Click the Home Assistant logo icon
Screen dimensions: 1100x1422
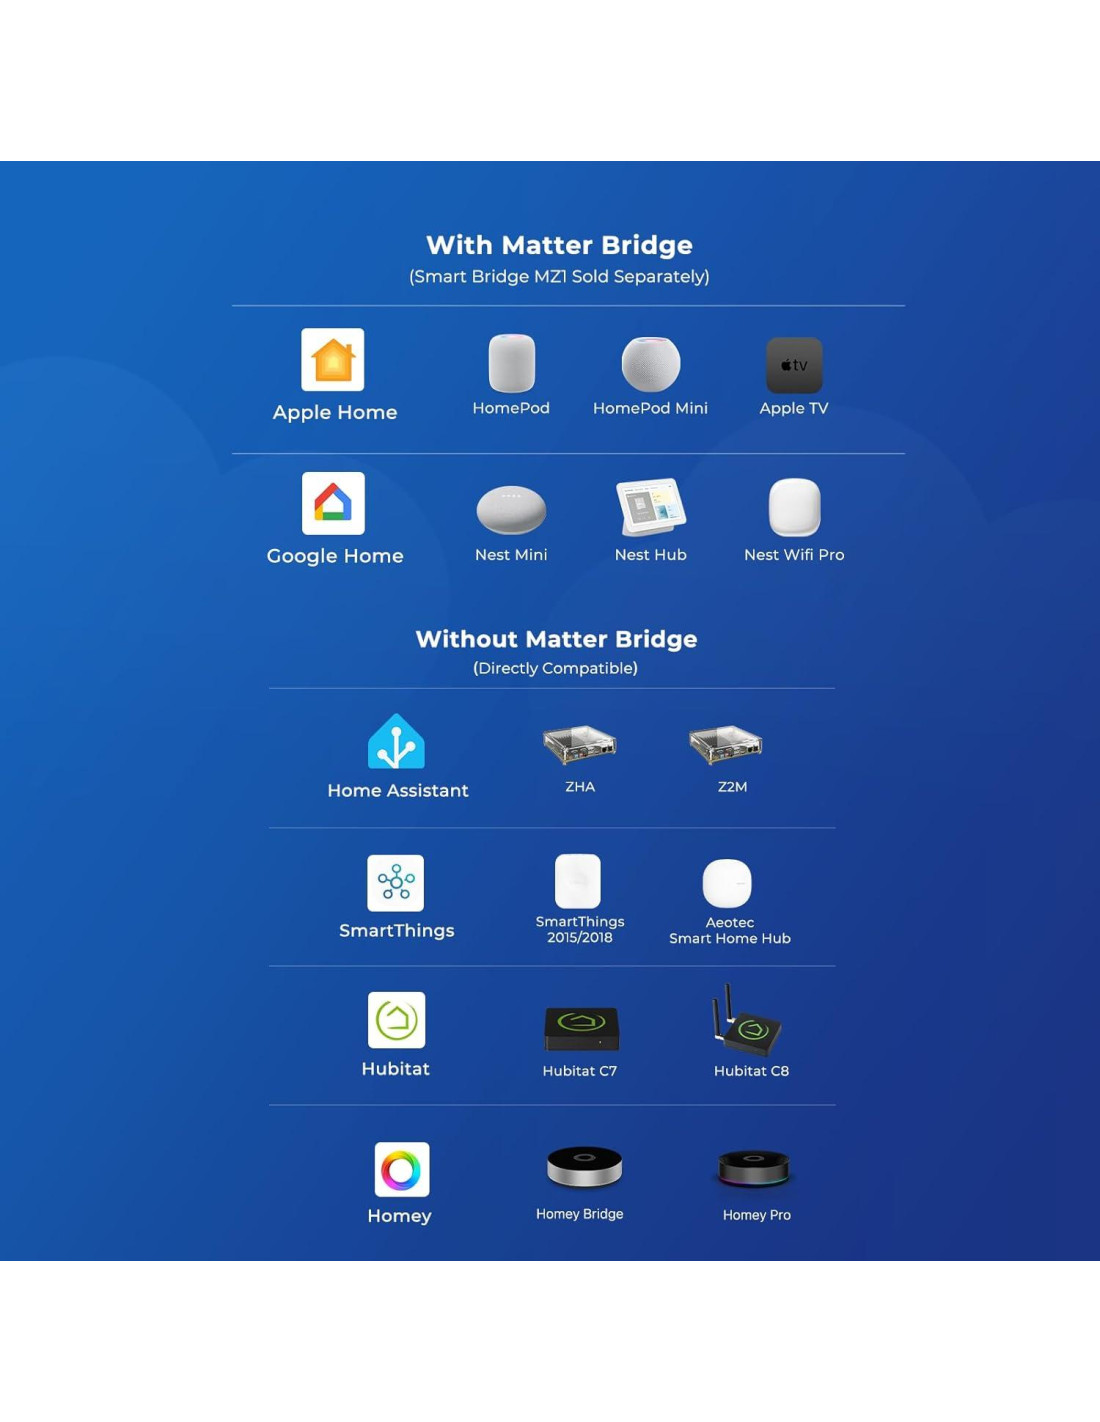(x=396, y=742)
